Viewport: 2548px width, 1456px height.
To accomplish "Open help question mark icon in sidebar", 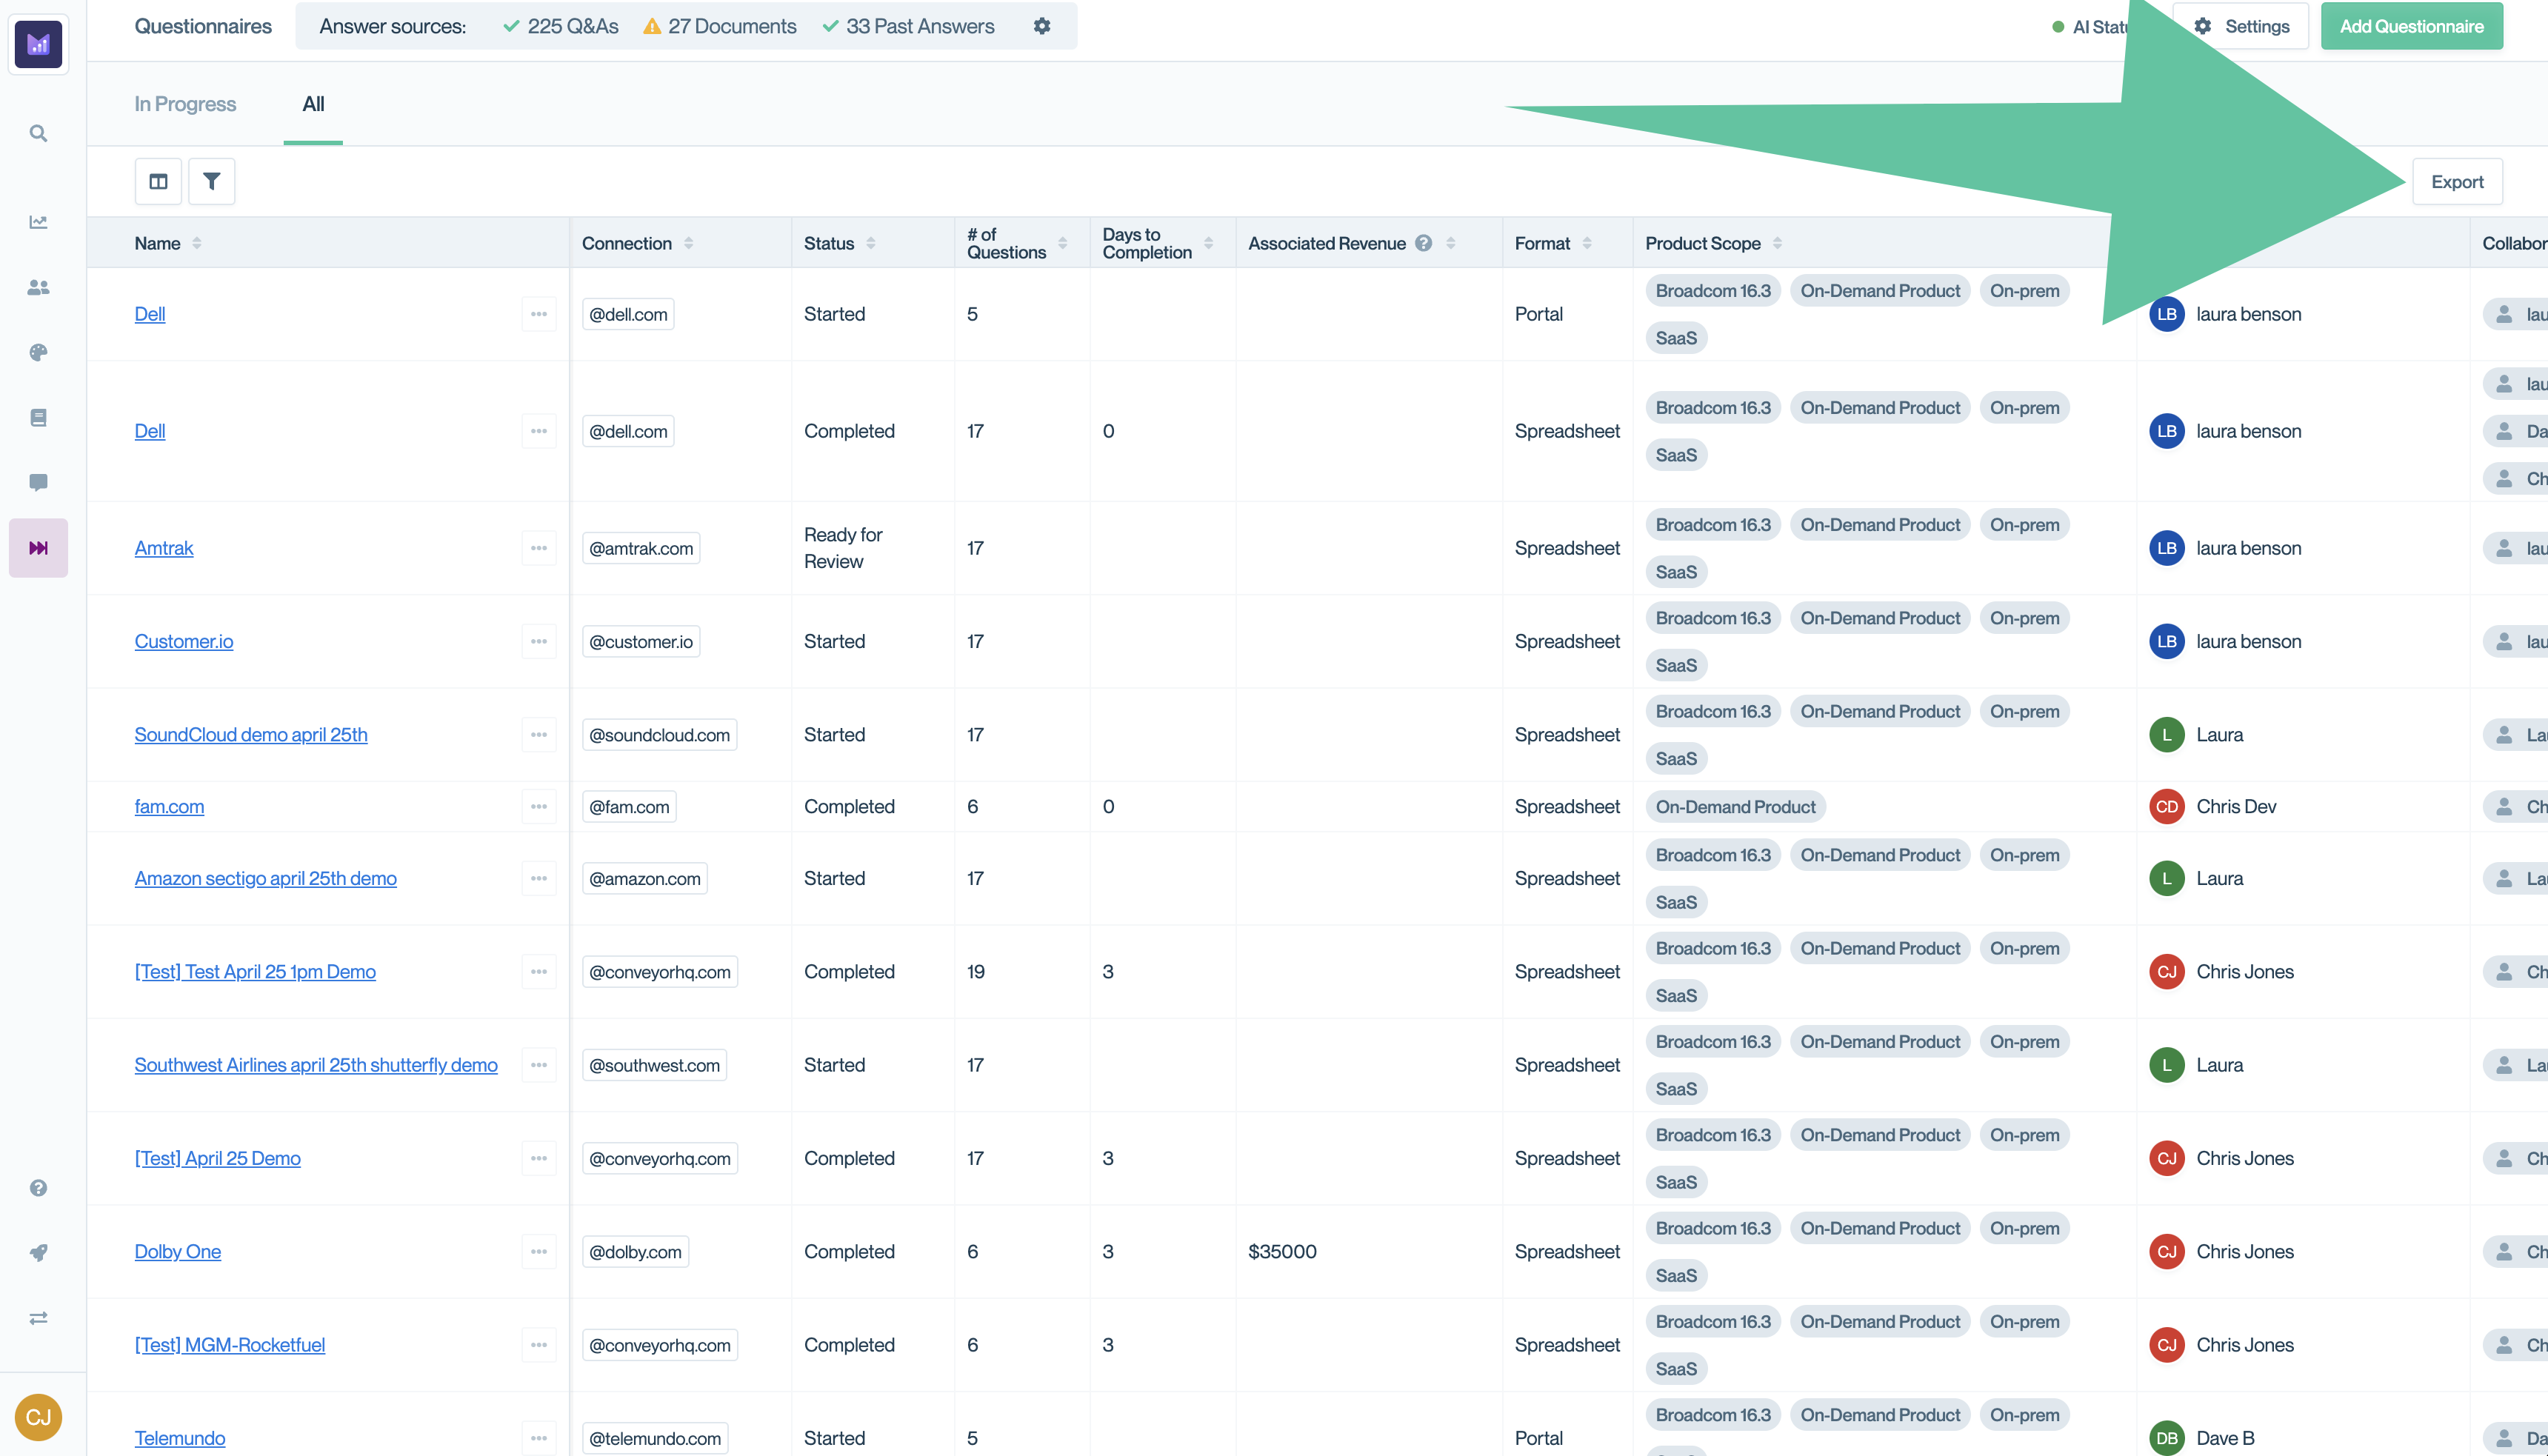I will tap(38, 1187).
